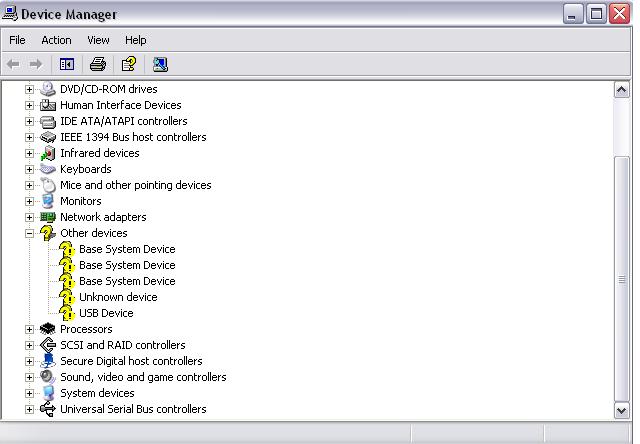Click the DVD/CD-ROM drives disc icon
The image size is (640, 444).
point(48,89)
